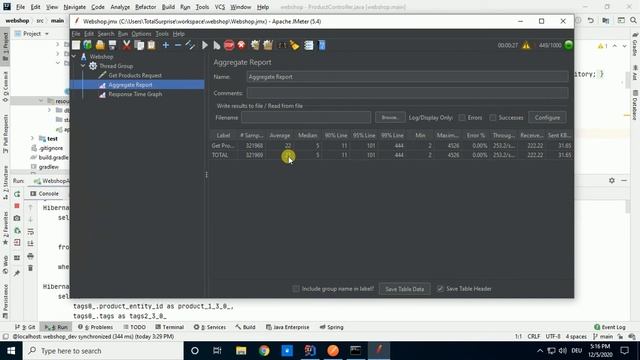Toggle the Errors checkbox
Viewport: 640px width, 360px height.
click(x=462, y=118)
